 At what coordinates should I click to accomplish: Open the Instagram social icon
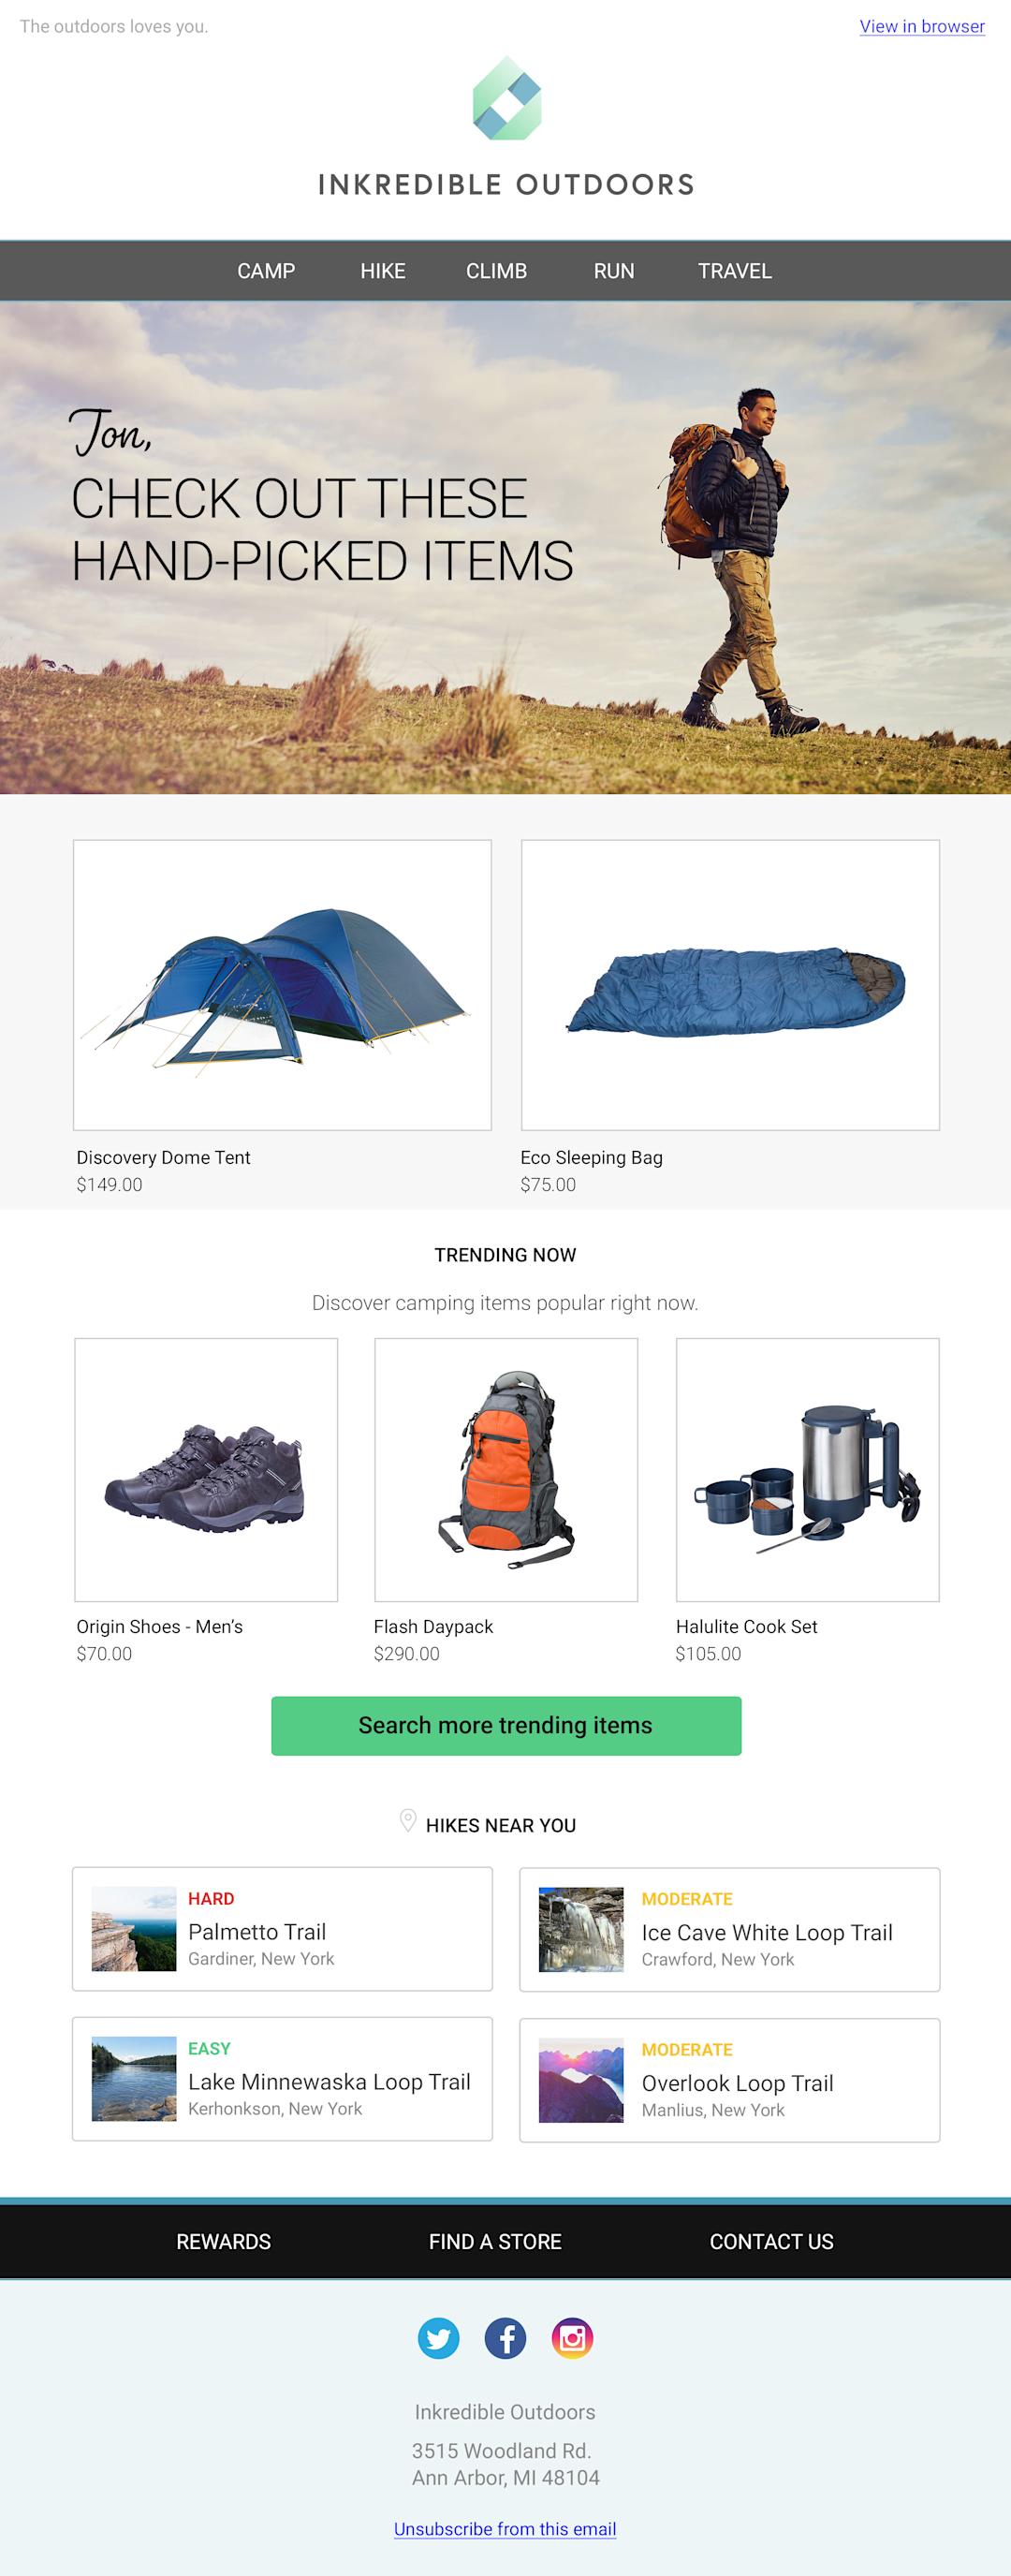(572, 2338)
